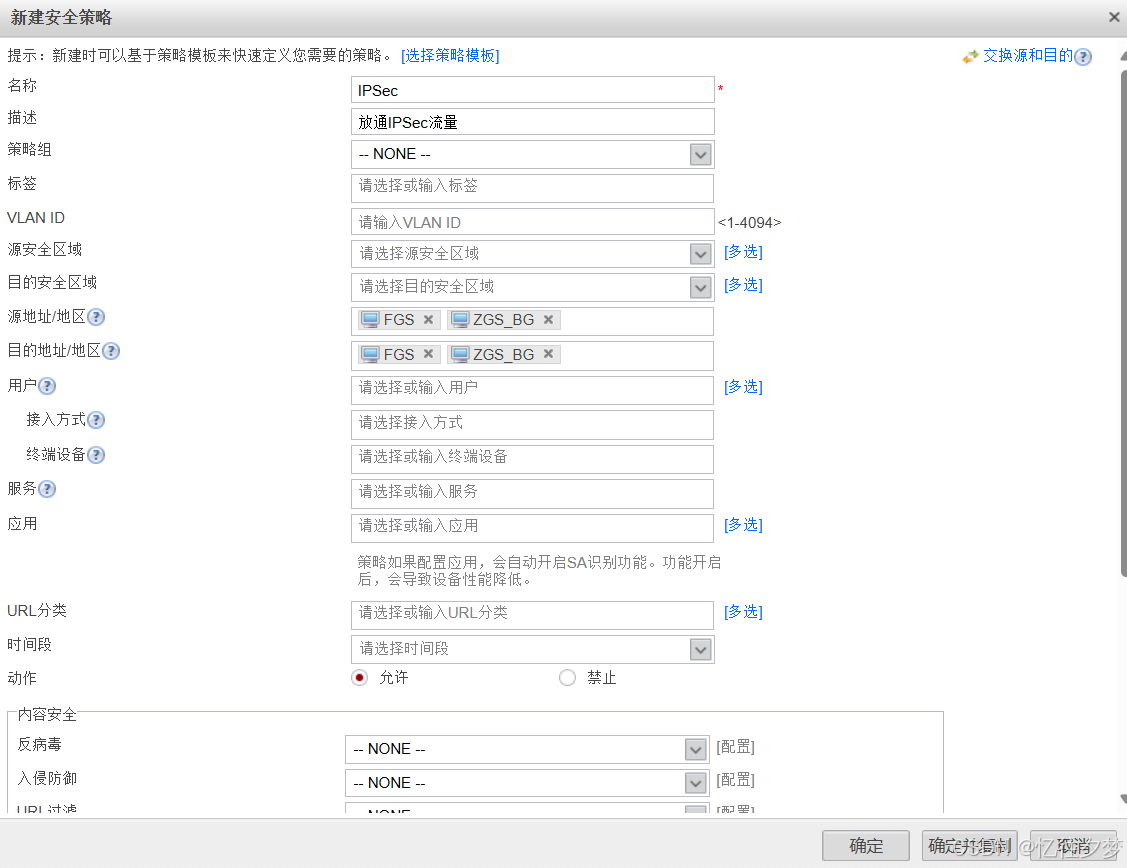Click help icon next to 目的地址/地区
The height and width of the screenshot is (868, 1127).
(111, 351)
